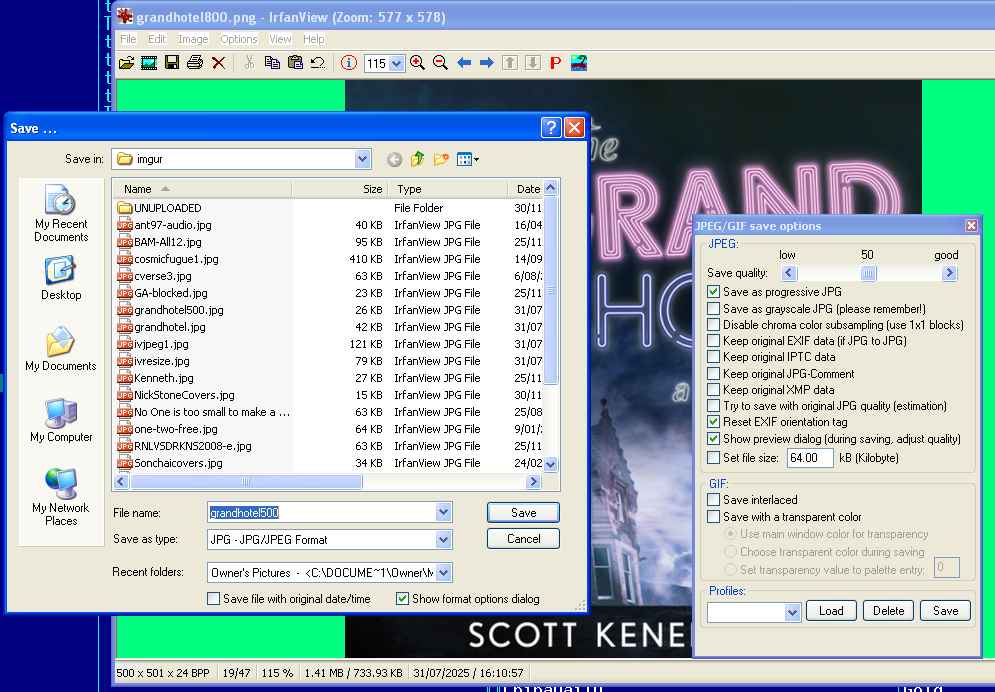Click the Up one level folder icon

point(417,159)
